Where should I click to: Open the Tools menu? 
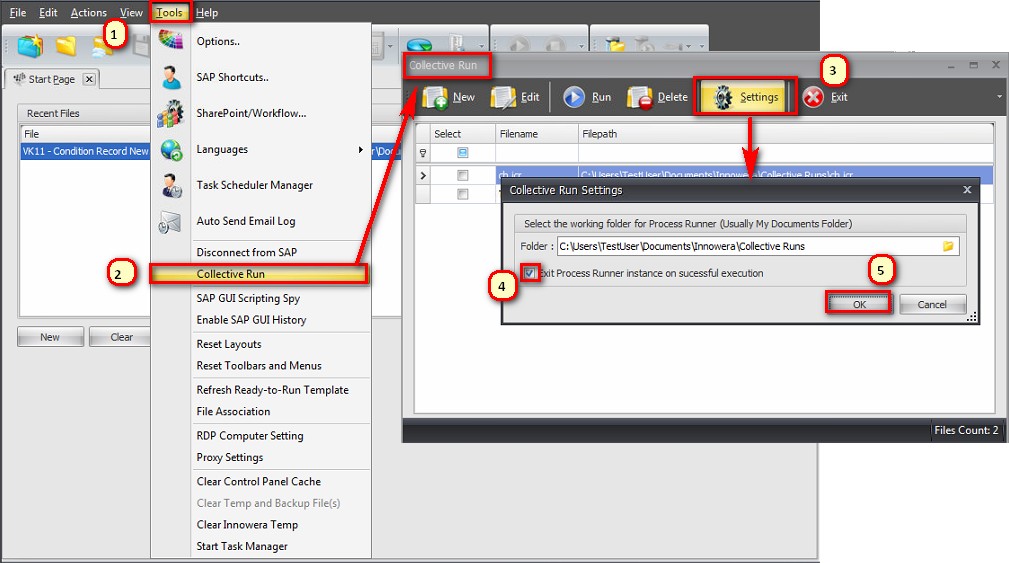pyautogui.click(x=169, y=13)
